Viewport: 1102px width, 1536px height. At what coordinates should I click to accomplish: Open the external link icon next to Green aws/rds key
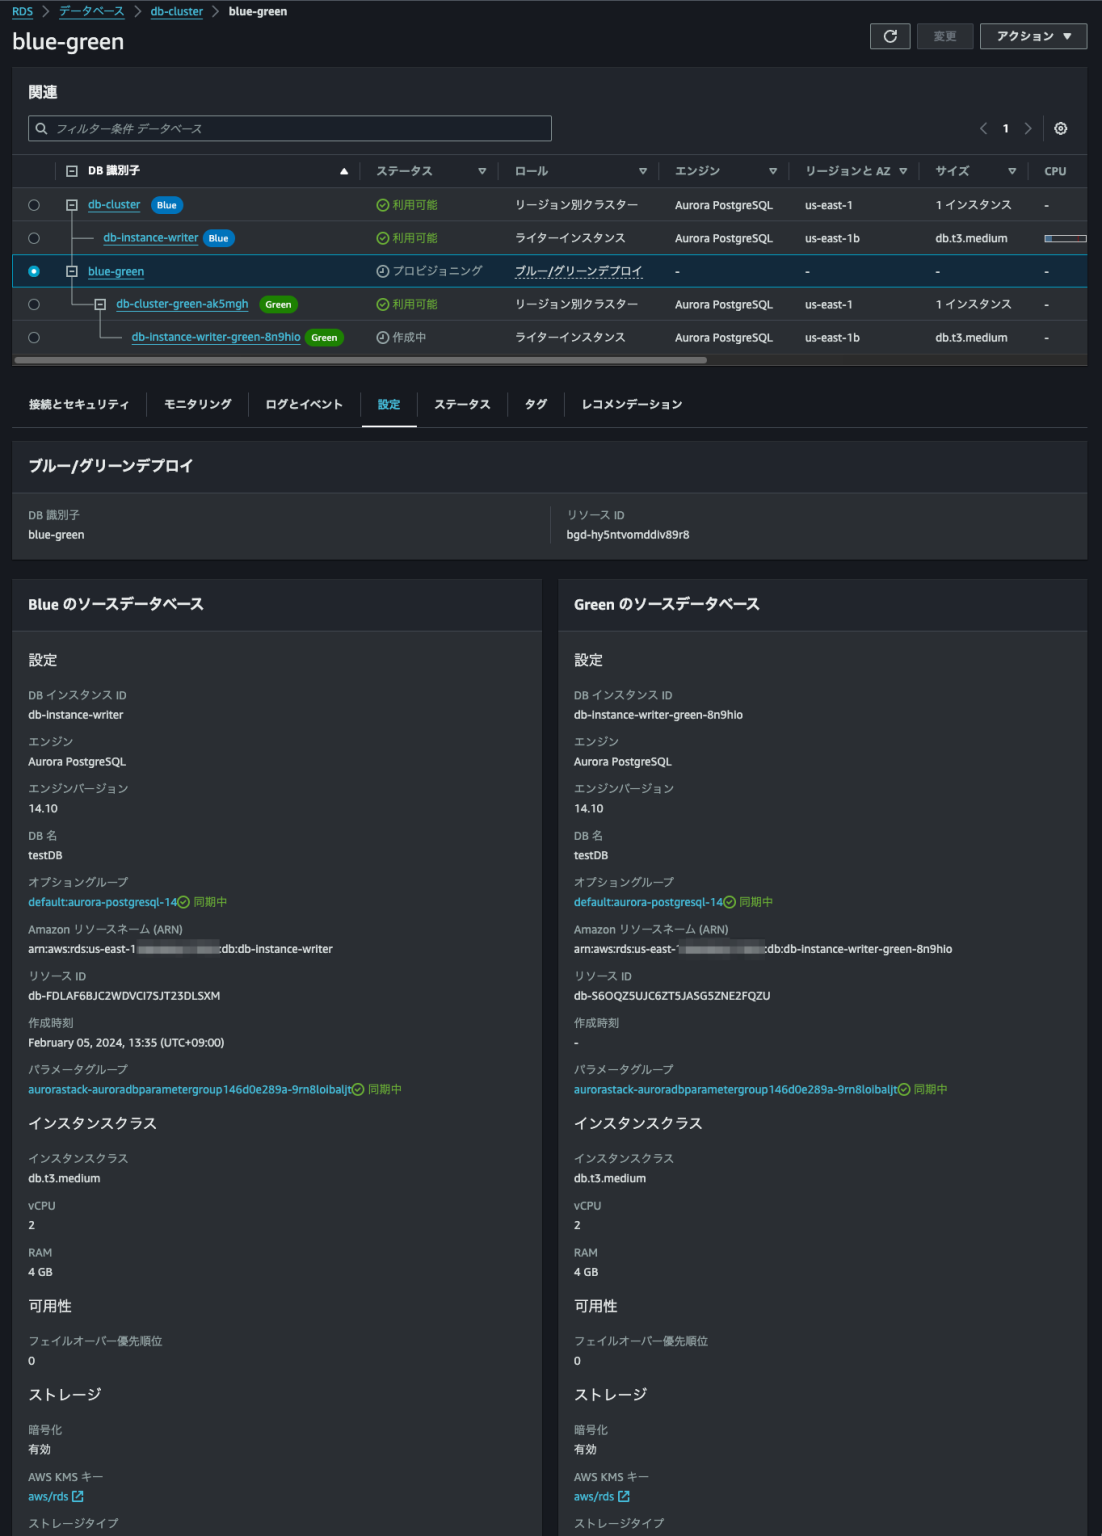click(625, 1496)
